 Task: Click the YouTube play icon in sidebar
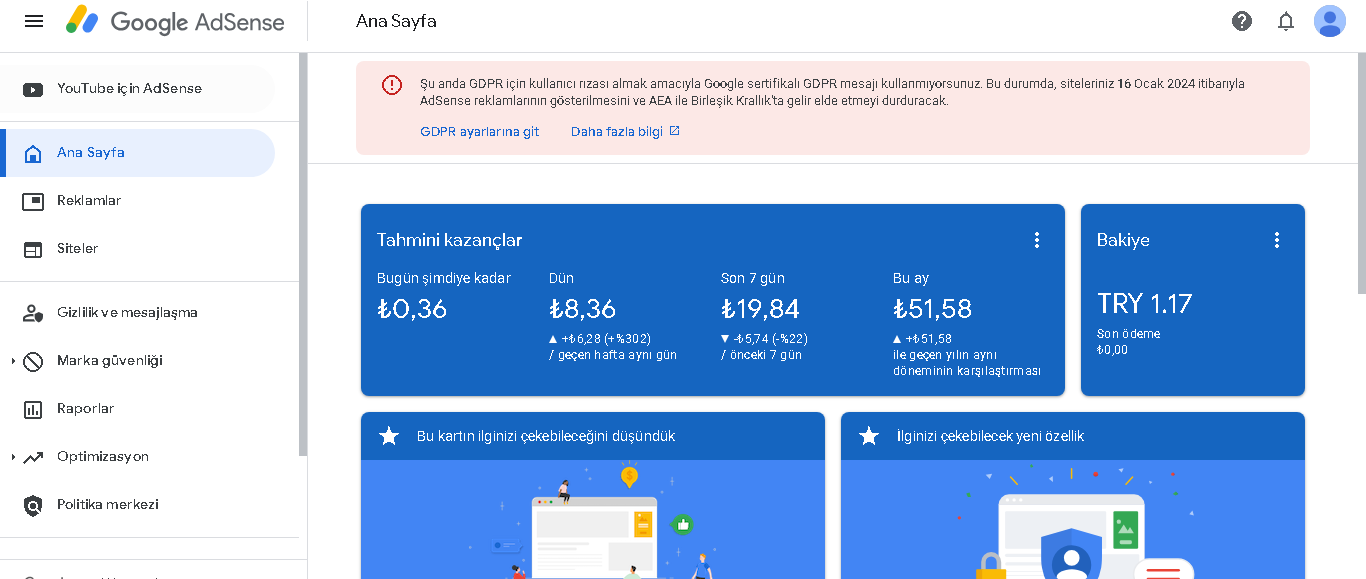pyautogui.click(x=33, y=89)
